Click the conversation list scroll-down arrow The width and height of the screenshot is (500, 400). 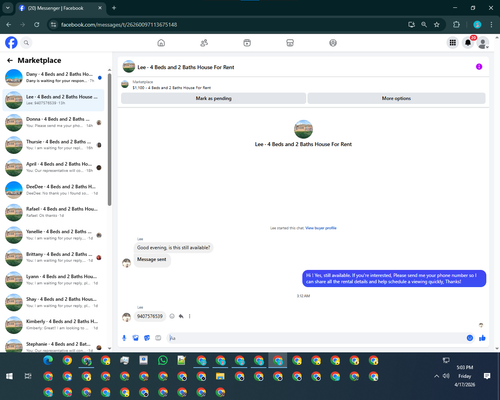(x=109, y=348)
